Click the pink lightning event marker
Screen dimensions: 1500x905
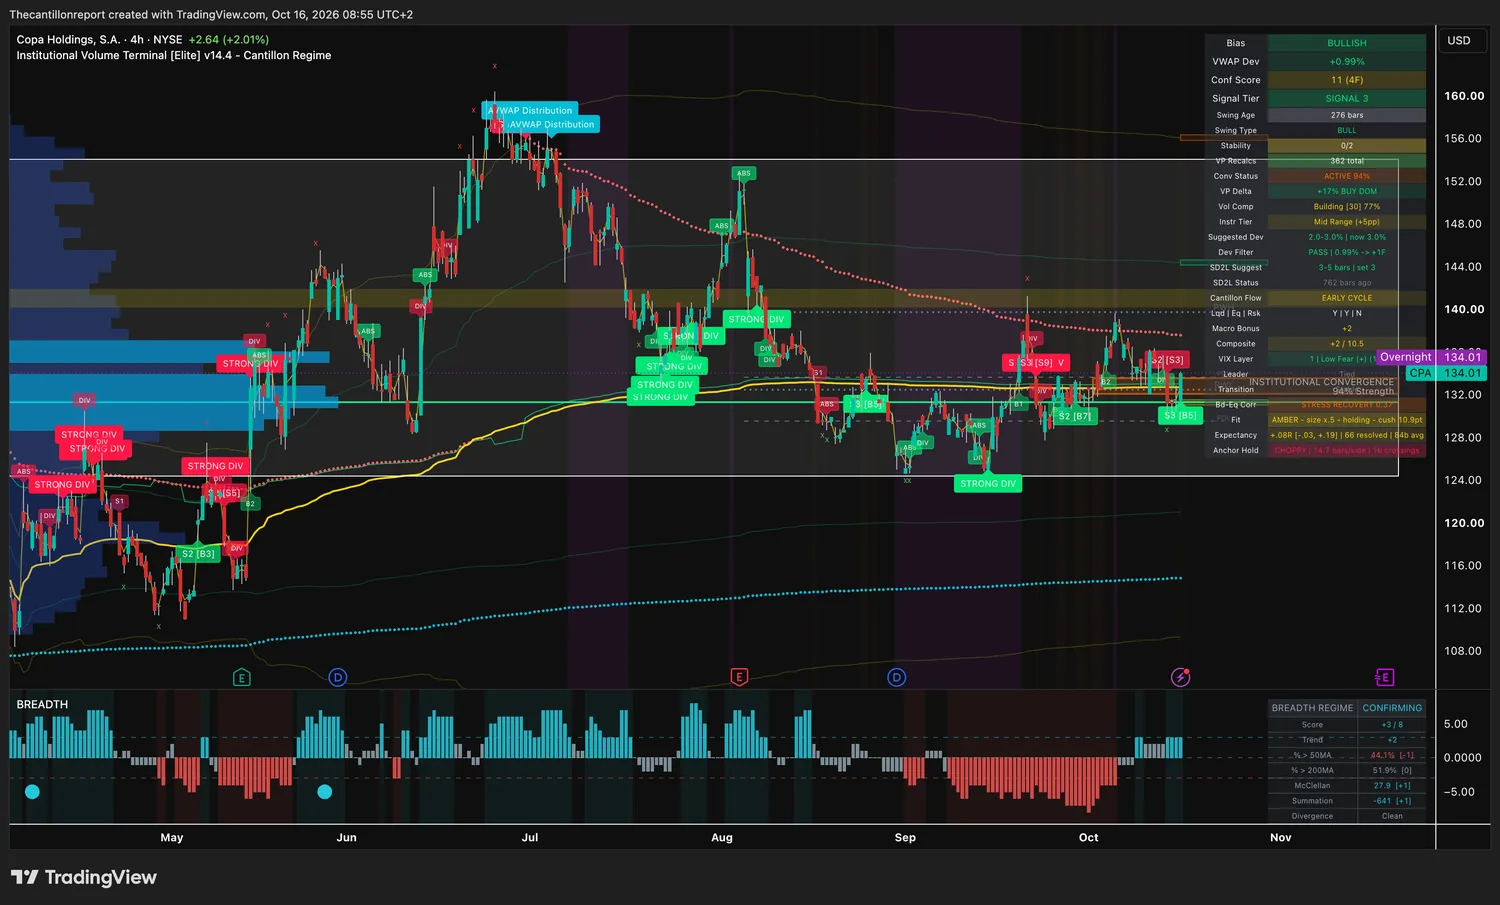1181,678
